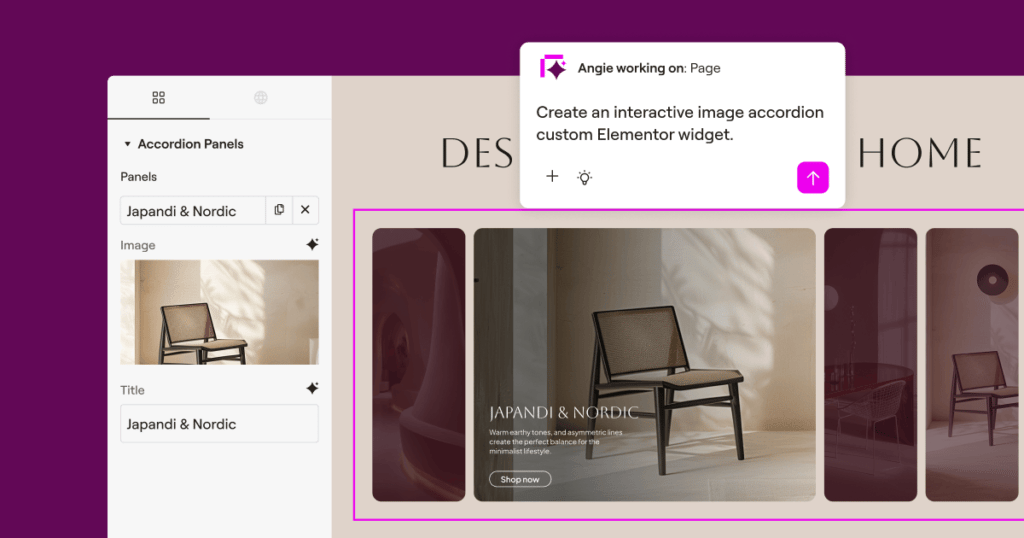Viewport: 1024px width, 538px height.
Task: Collapse the Accordion Panels section
Action: 128,144
